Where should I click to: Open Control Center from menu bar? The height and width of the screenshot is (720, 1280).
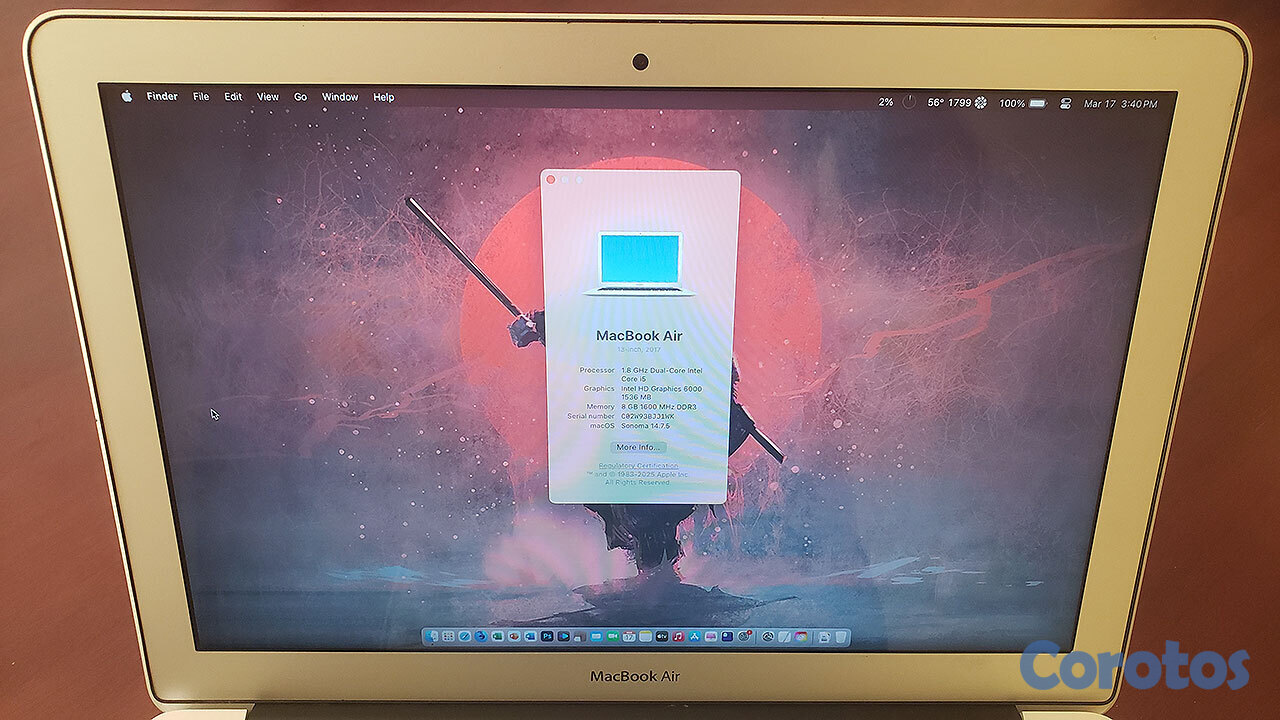(1066, 103)
